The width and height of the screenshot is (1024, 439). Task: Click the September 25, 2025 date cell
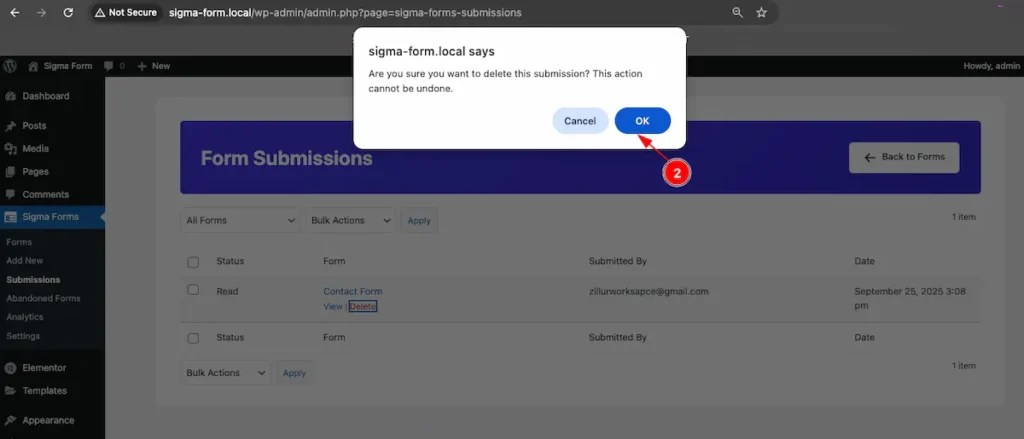click(x=910, y=298)
